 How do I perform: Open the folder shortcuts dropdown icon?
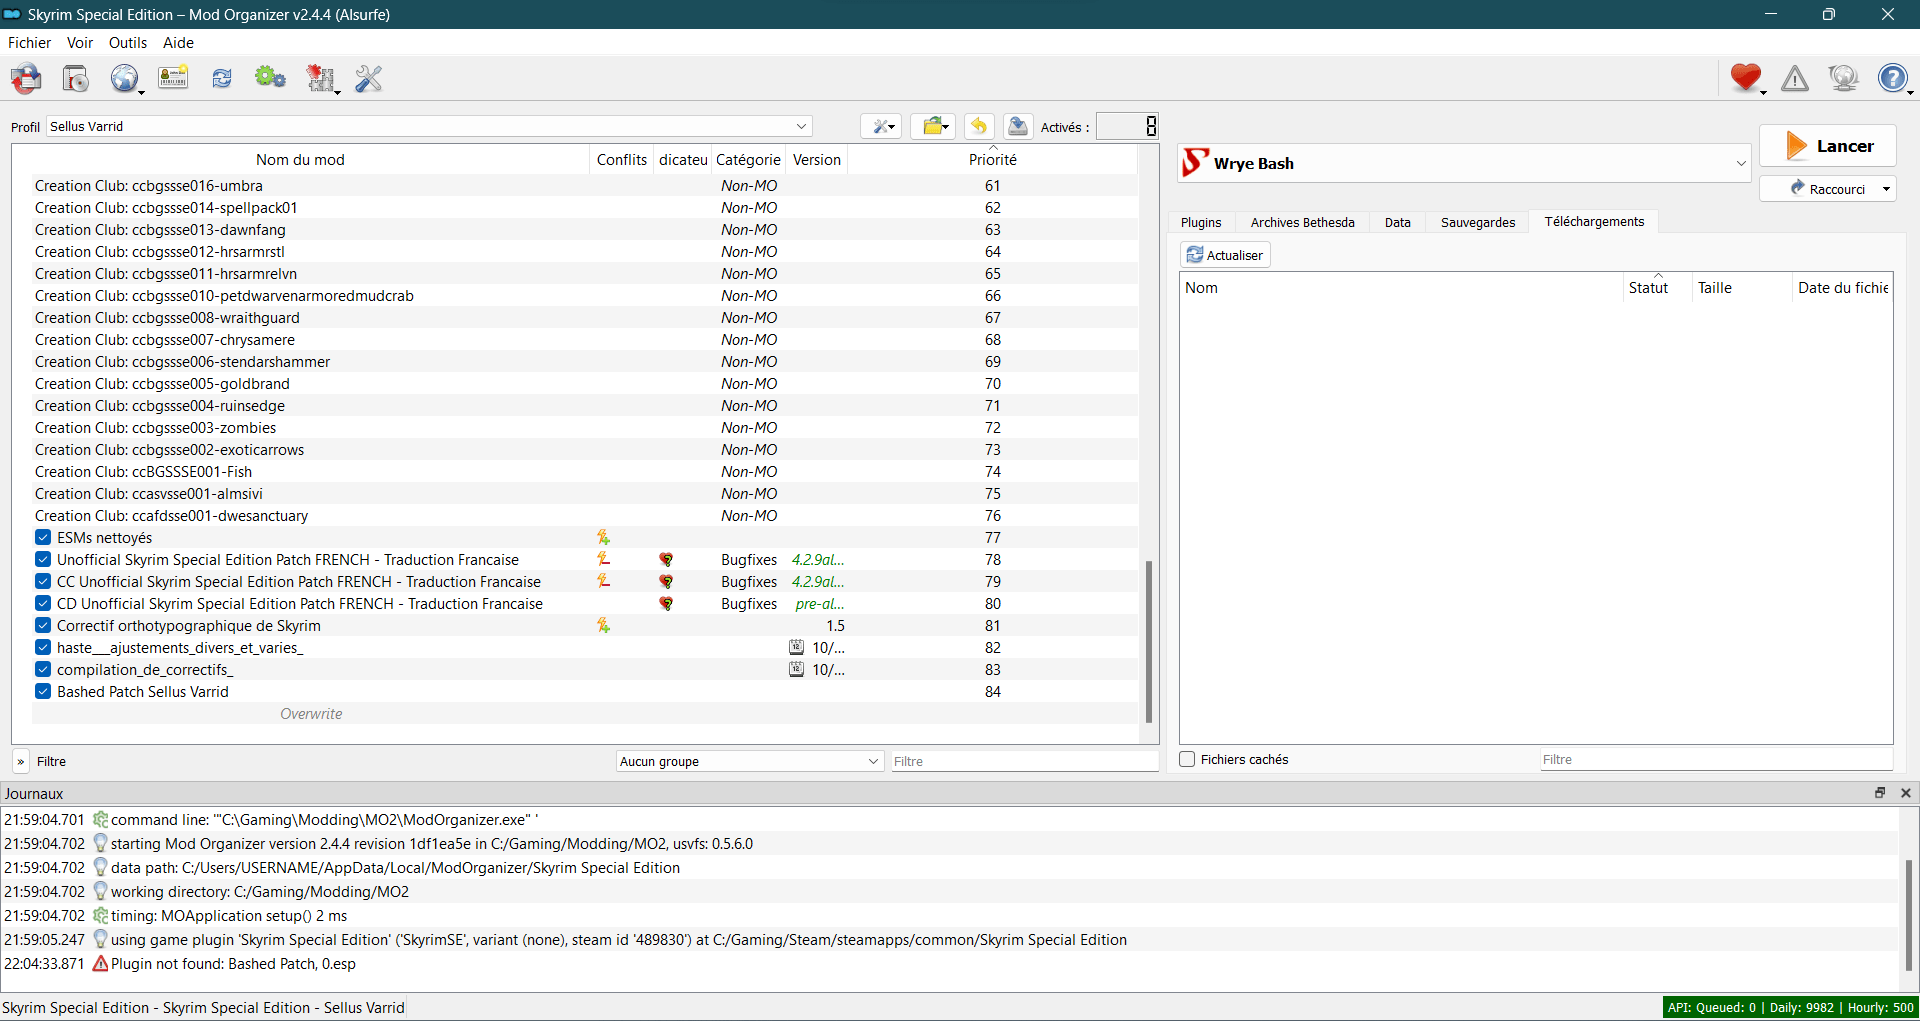click(934, 126)
